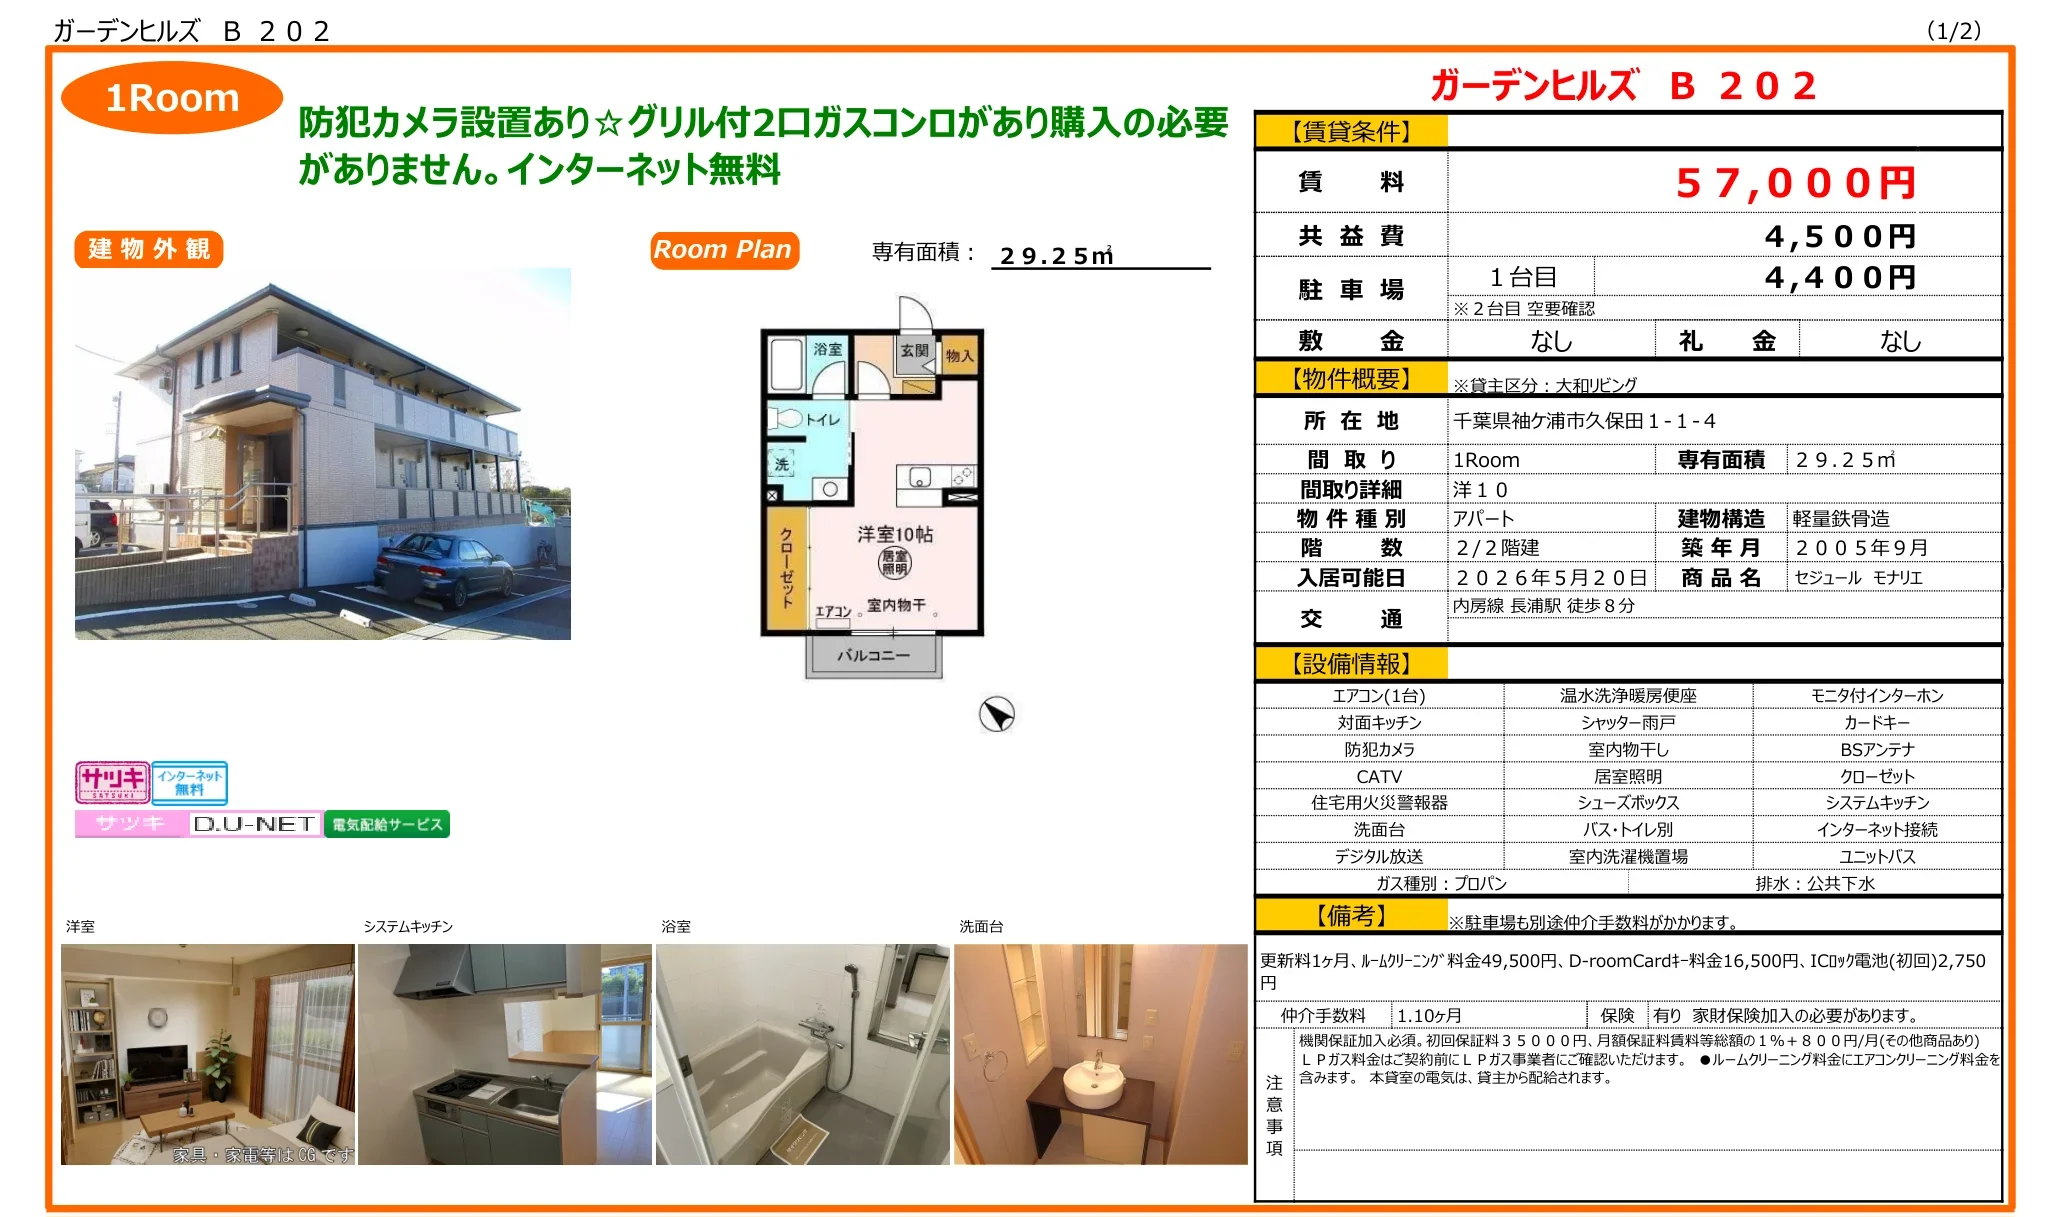Image resolution: width=2056 pixels, height=1217 pixels.
Task: Open the 浴室 bathroom photo
Action: pyautogui.click(x=802, y=1054)
